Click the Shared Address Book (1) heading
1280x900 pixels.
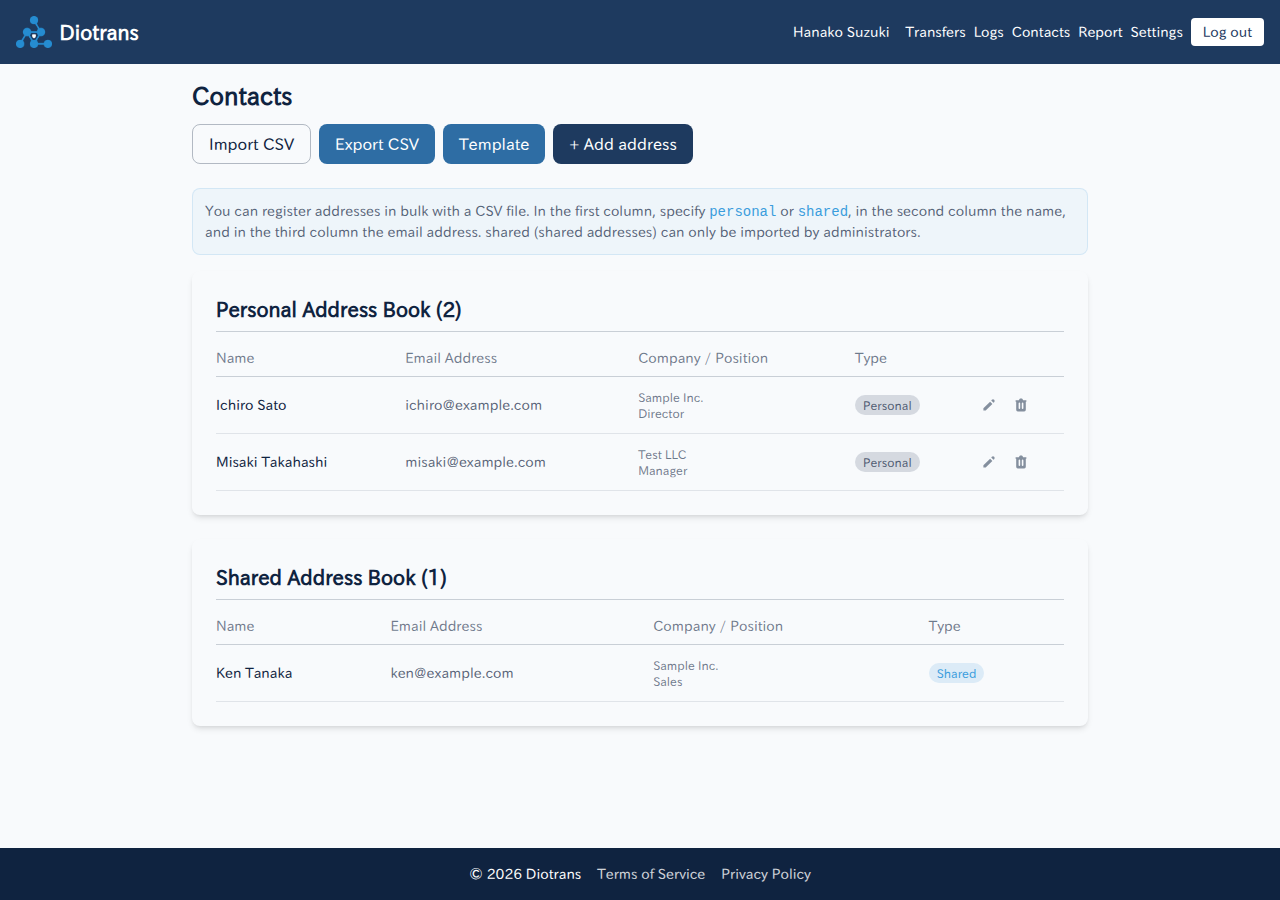point(331,578)
